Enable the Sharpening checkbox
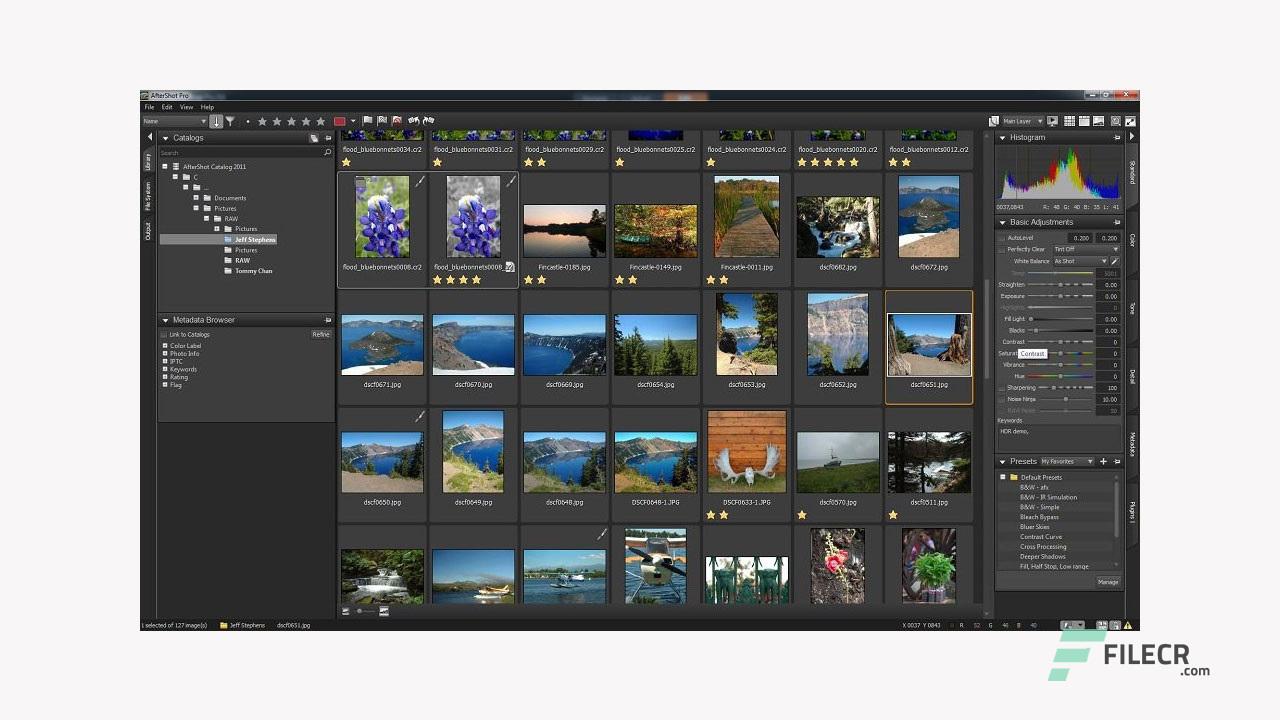Viewport: 1280px width, 720px height. 1002,388
